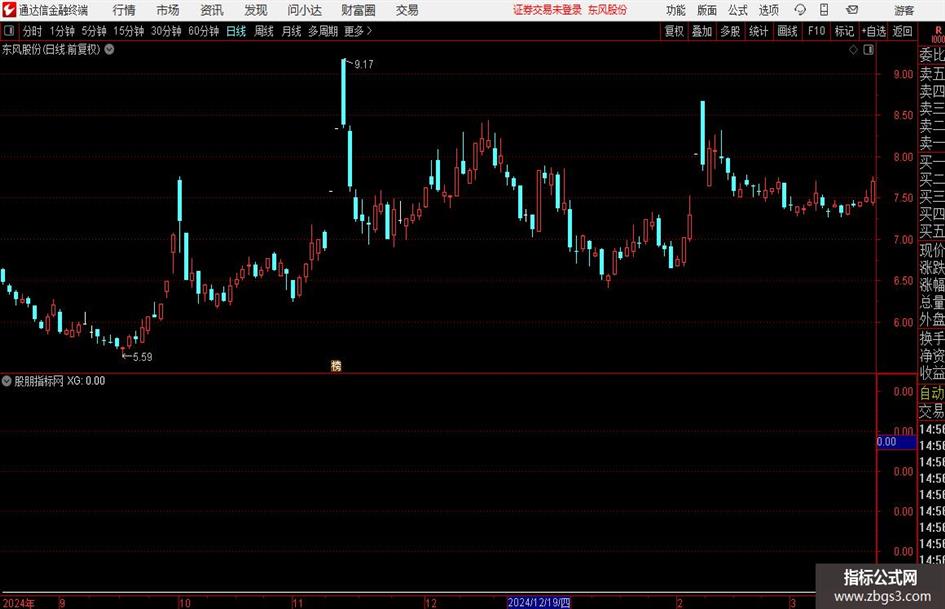This screenshot has width=945, height=609.
Task: Switch to 15分钟 period
Action: [x=129, y=31]
